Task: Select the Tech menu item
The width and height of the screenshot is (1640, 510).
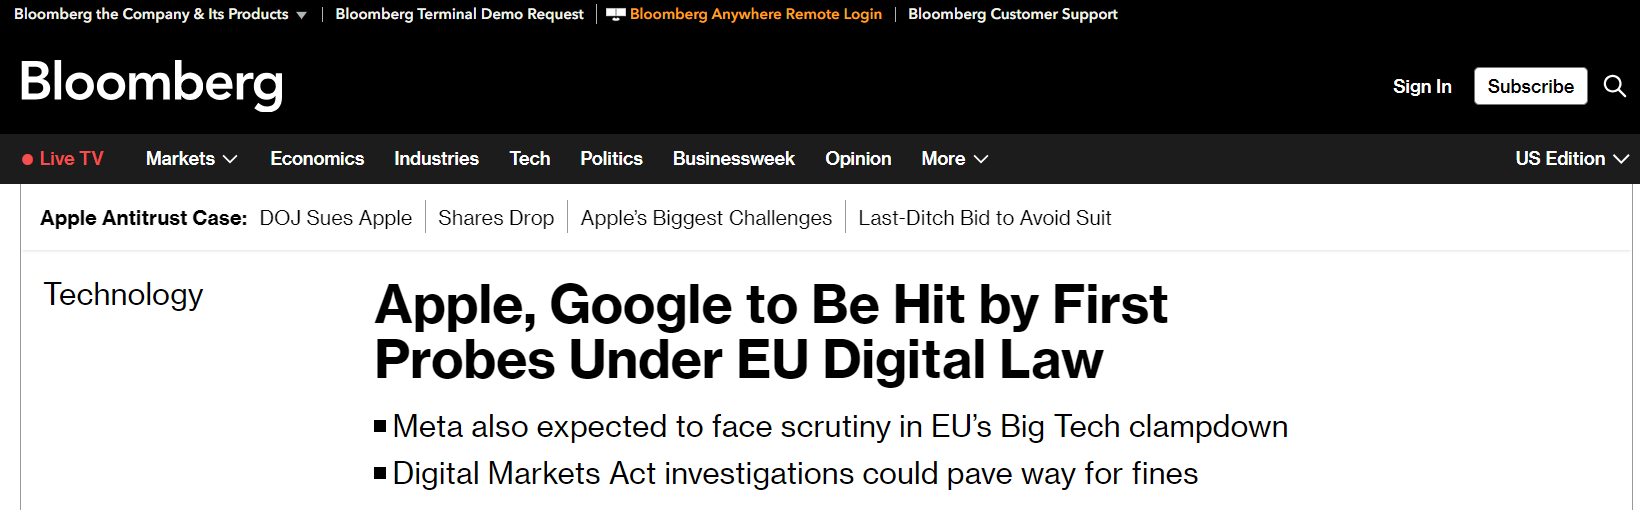Action: point(529,159)
